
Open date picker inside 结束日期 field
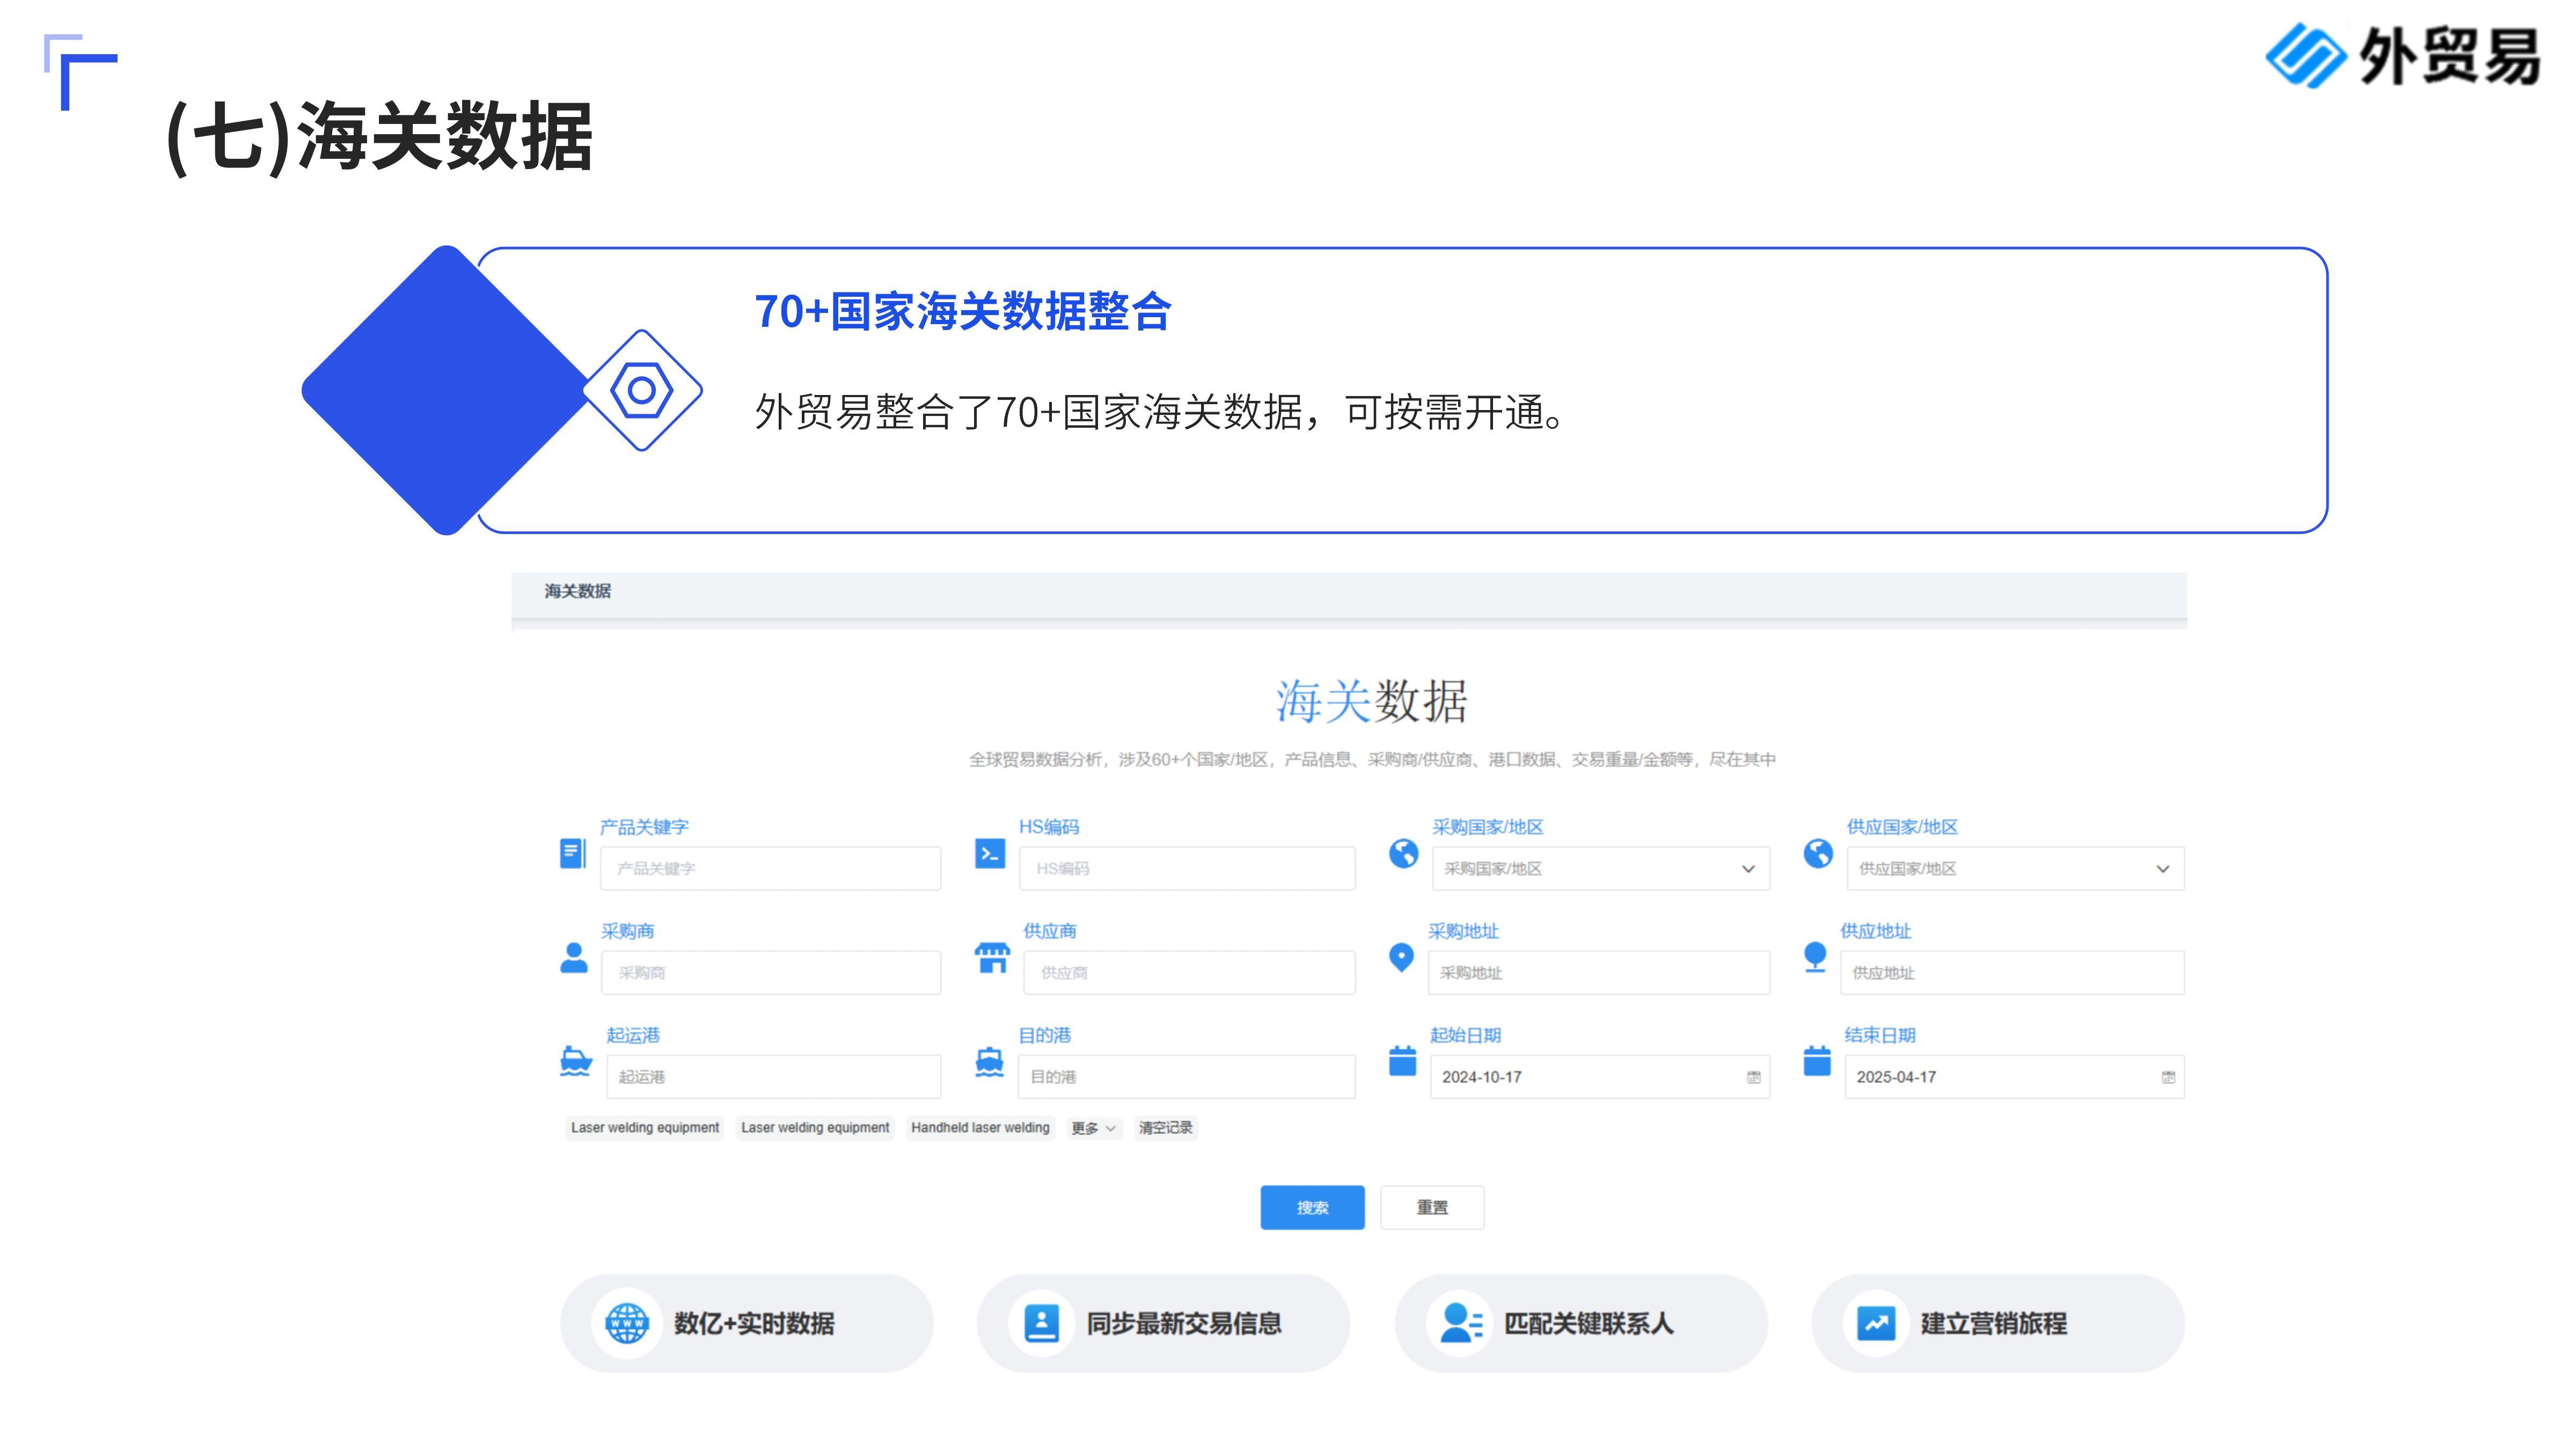[x=2168, y=1077]
